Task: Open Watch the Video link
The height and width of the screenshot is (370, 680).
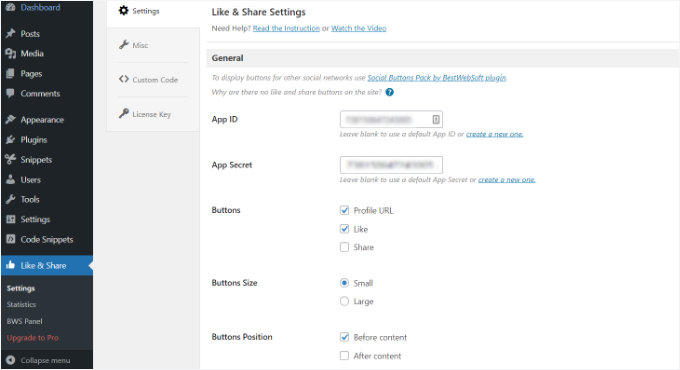Action: click(x=359, y=28)
